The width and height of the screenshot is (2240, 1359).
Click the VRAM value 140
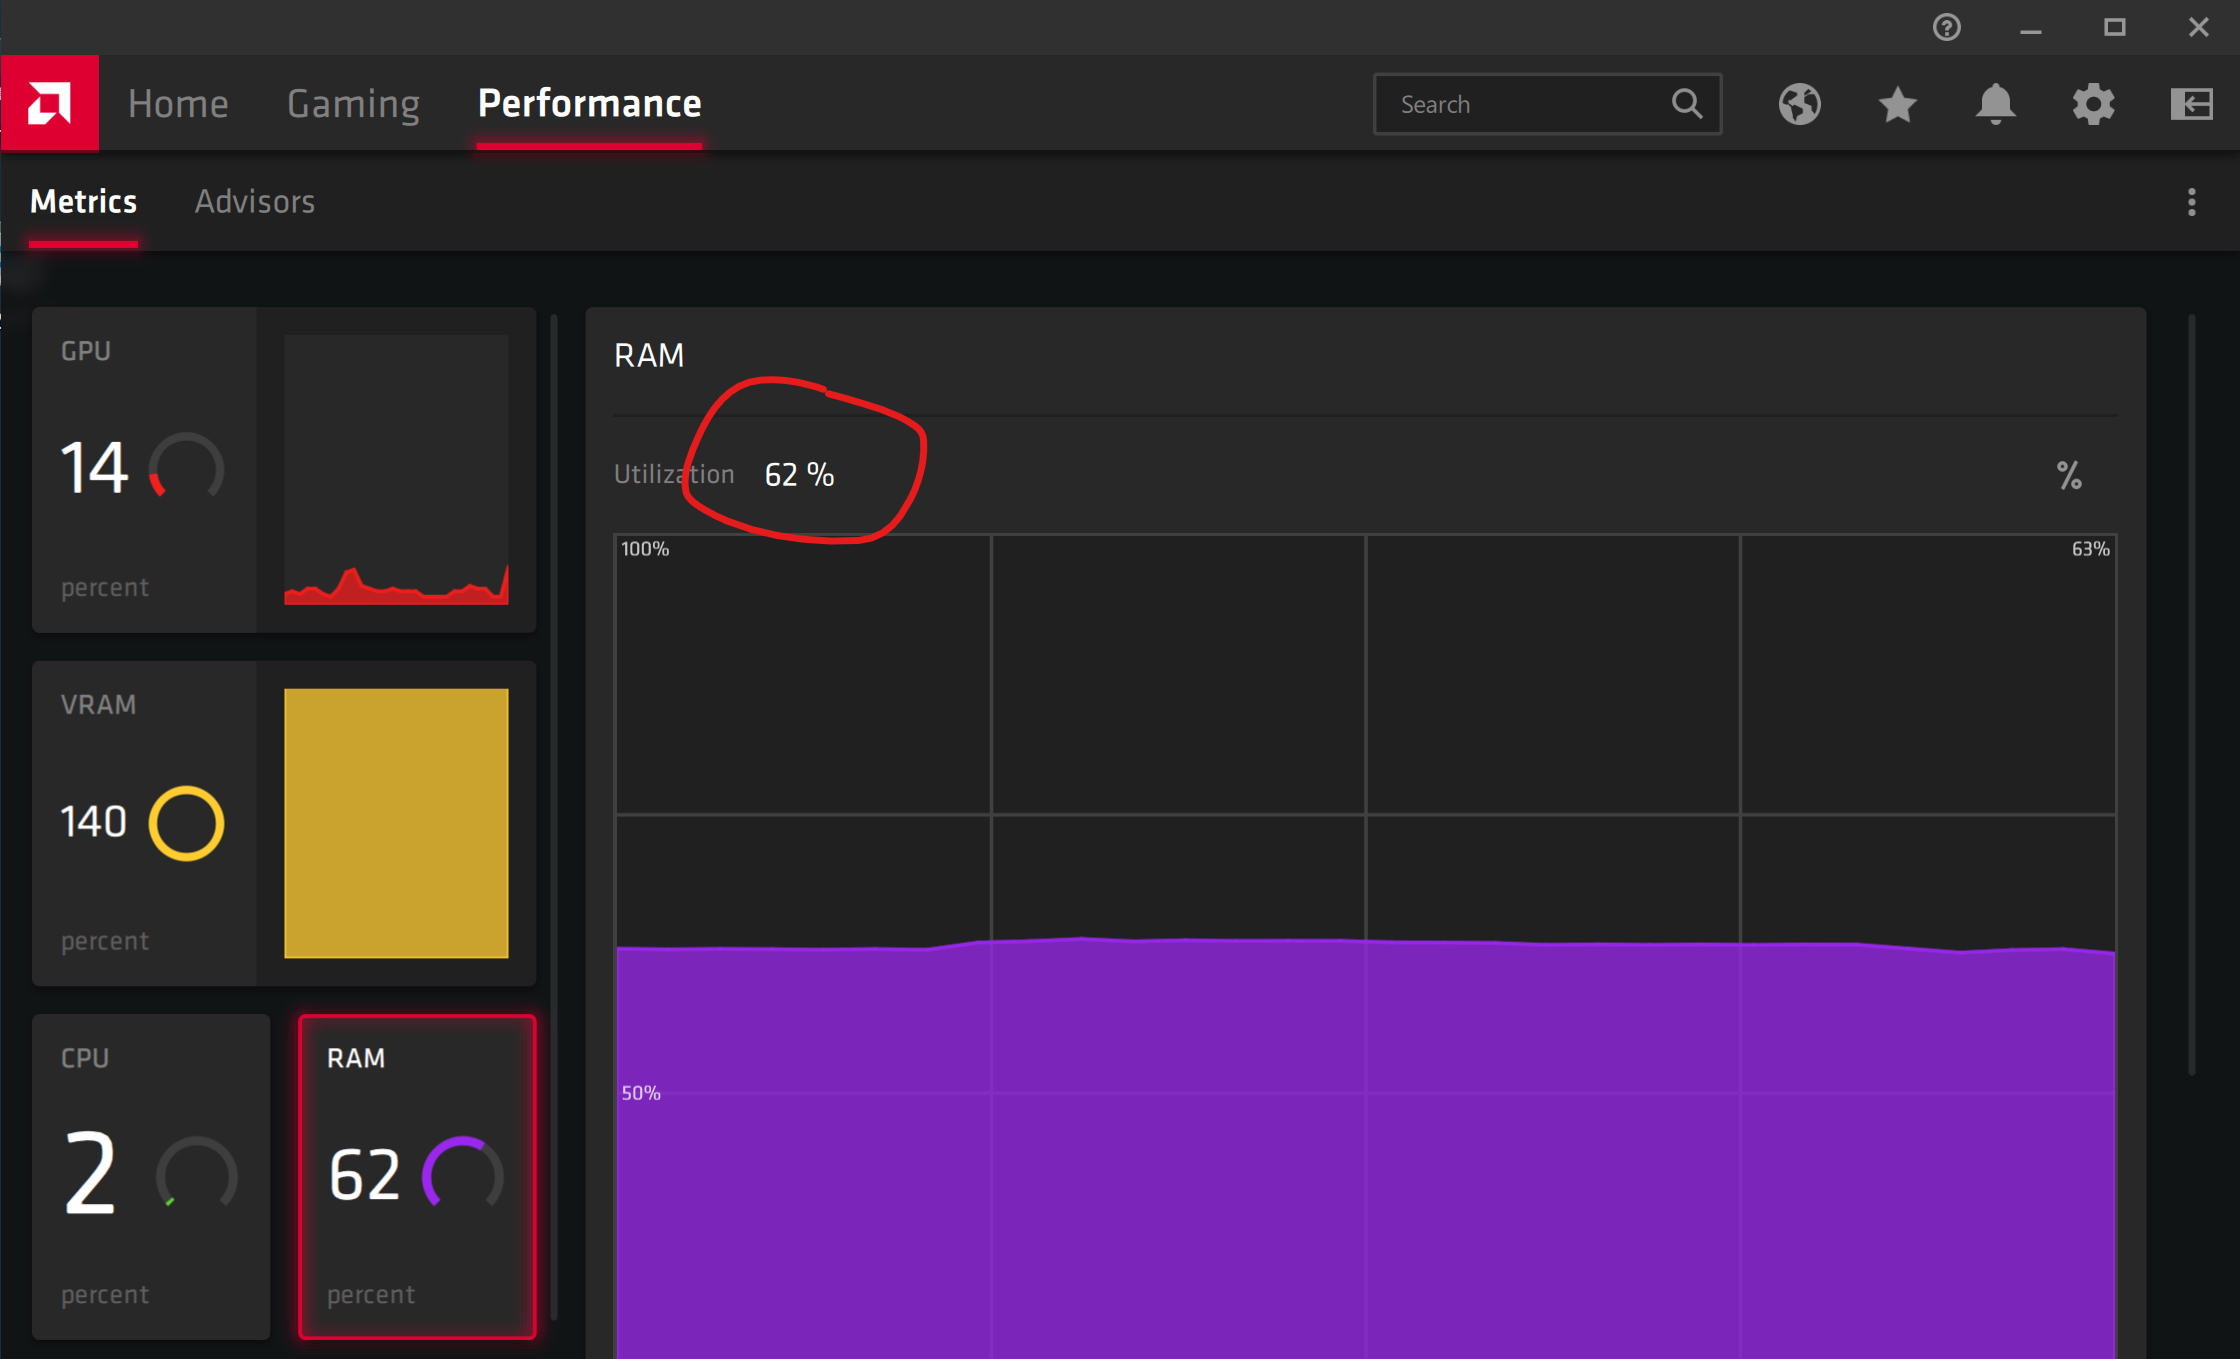pyautogui.click(x=94, y=822)
